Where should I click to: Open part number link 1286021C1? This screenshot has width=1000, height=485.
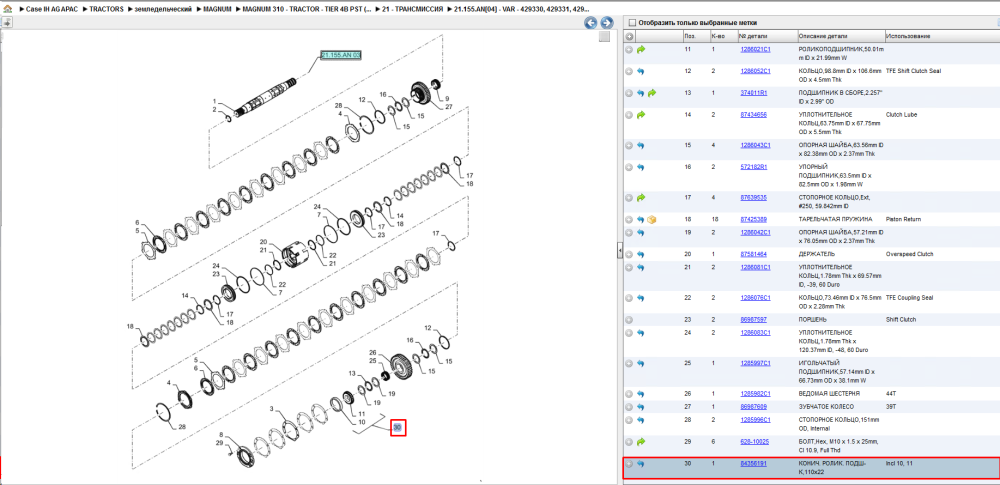(x=755, y=49)
